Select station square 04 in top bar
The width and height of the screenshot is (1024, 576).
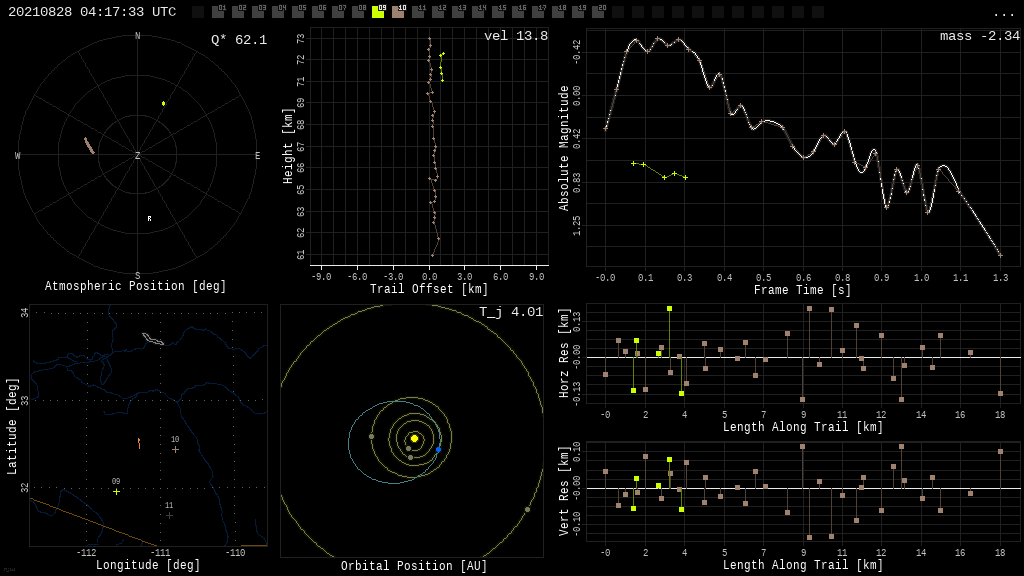[x=278, y=12]
